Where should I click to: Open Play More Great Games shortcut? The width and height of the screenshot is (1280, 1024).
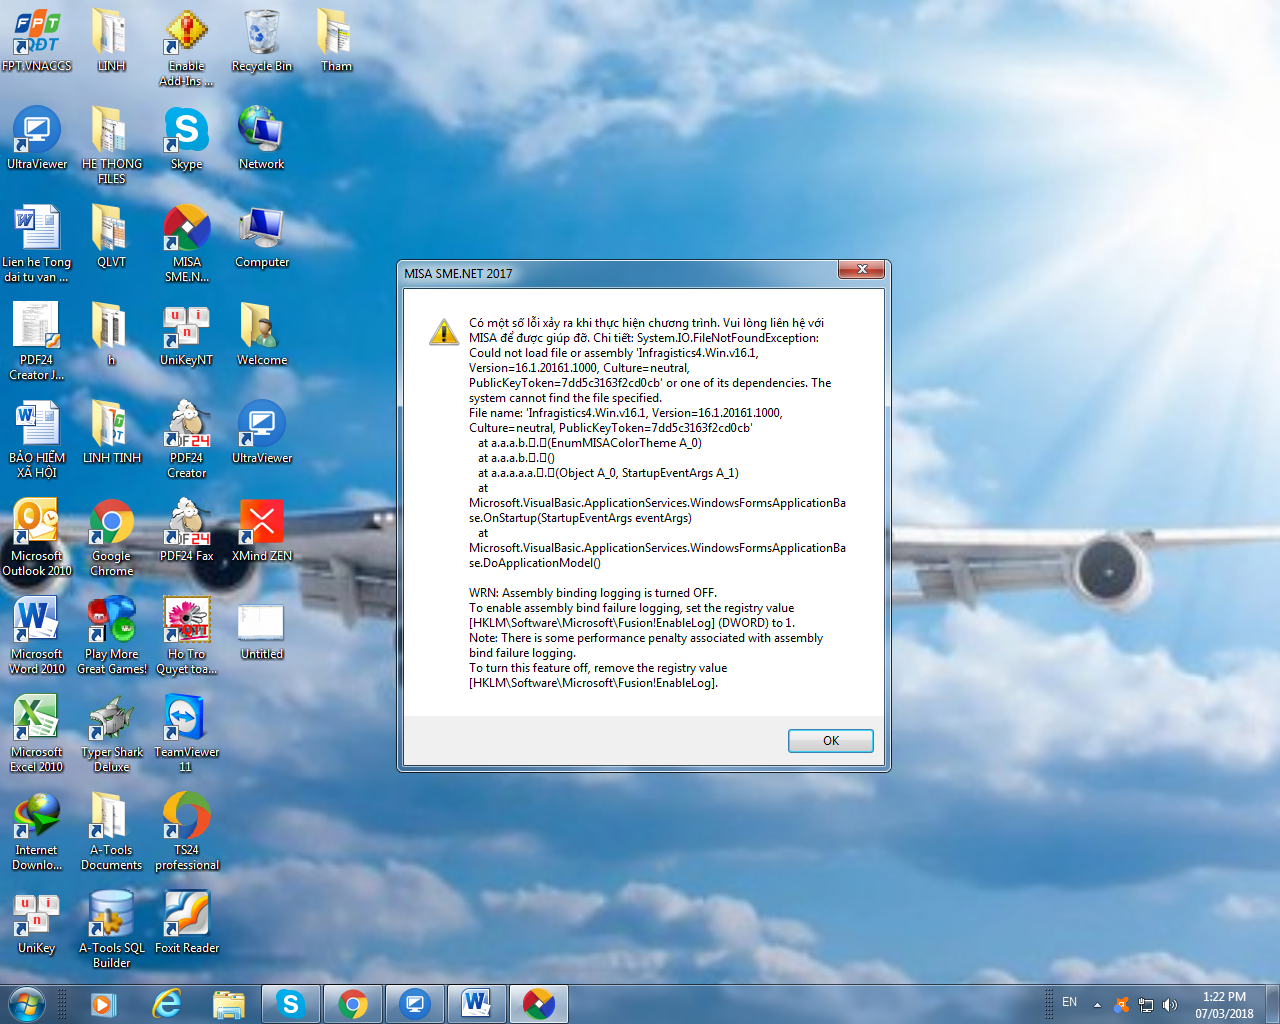click(x=111, y=635)
